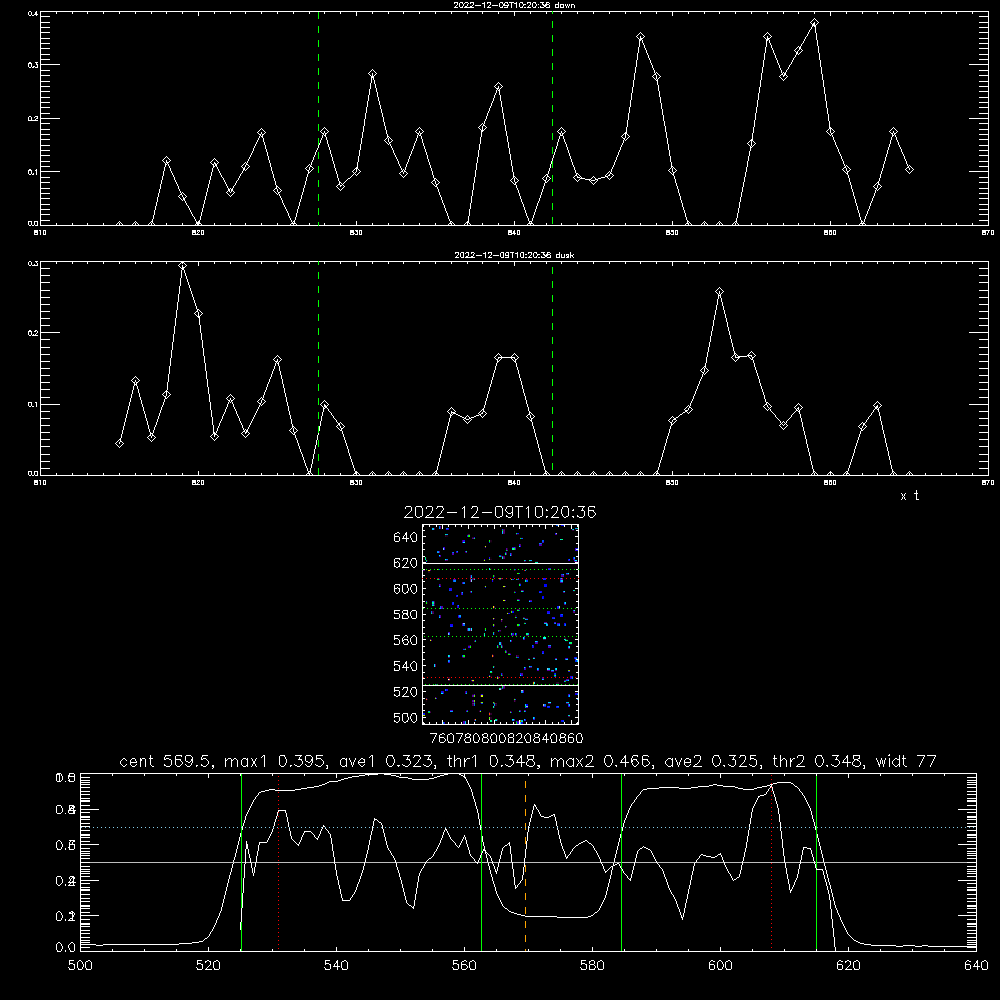Click the dusk plot title text

(x=514, y=255)
